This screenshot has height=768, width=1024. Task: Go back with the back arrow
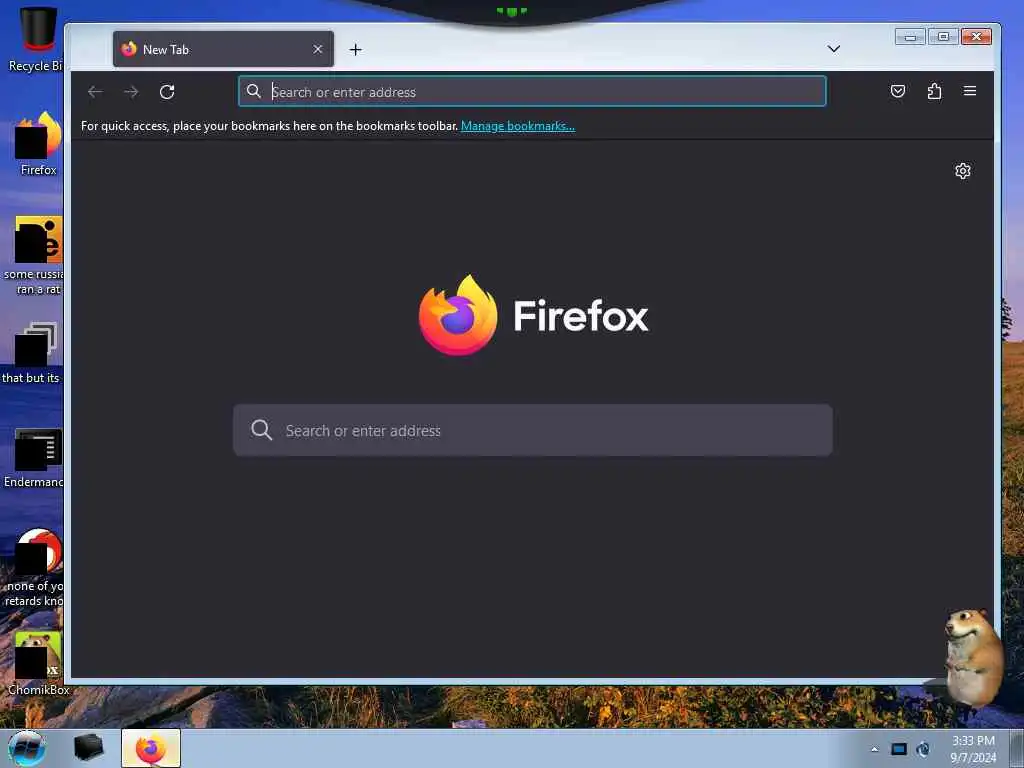click(x=95, y=92)
